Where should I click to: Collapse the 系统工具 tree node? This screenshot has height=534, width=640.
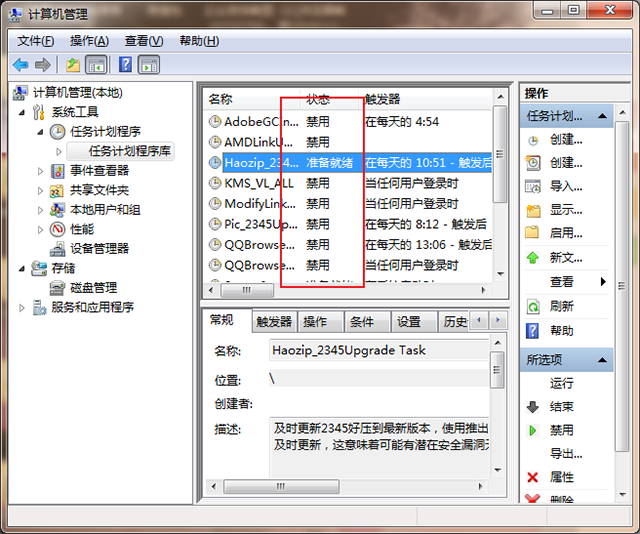click(x=23, y=112)
